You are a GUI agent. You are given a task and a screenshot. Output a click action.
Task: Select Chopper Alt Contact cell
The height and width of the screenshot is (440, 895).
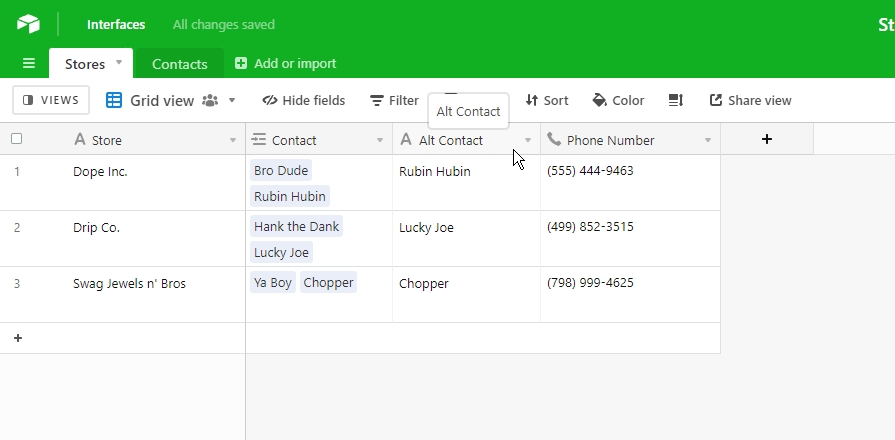(x=466, y=294)
